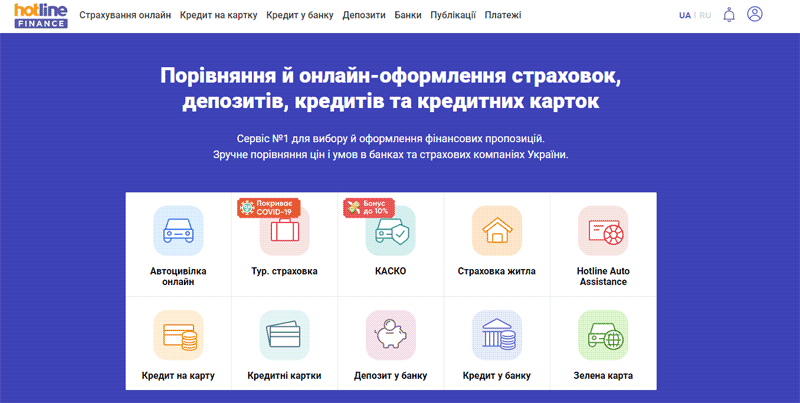Open the Кредит на карту icon
This screenshot has width=800, height=403.
(x=178, y=335)
